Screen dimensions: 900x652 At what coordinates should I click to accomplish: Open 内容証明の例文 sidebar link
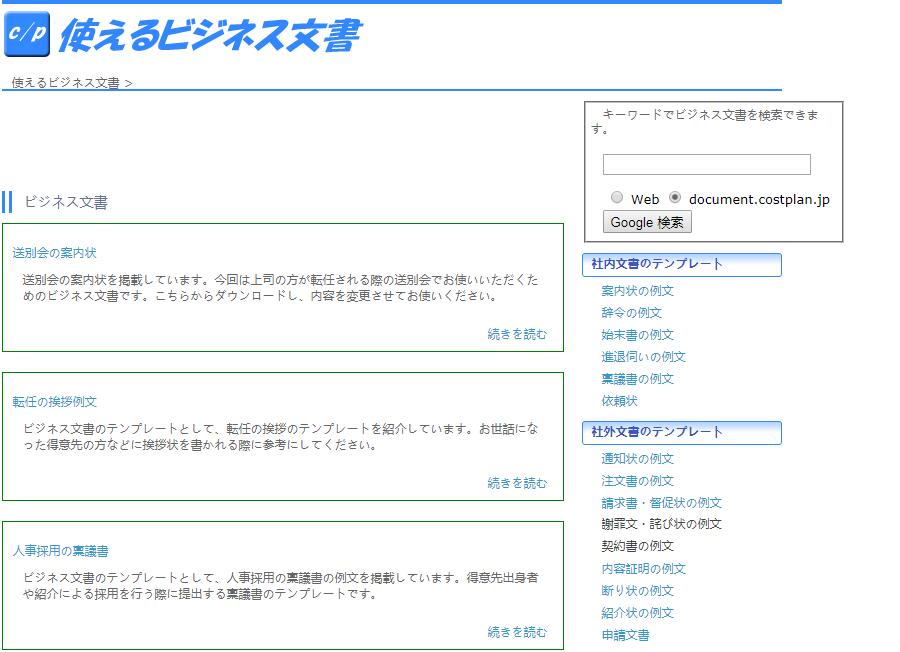pos(643,569)
